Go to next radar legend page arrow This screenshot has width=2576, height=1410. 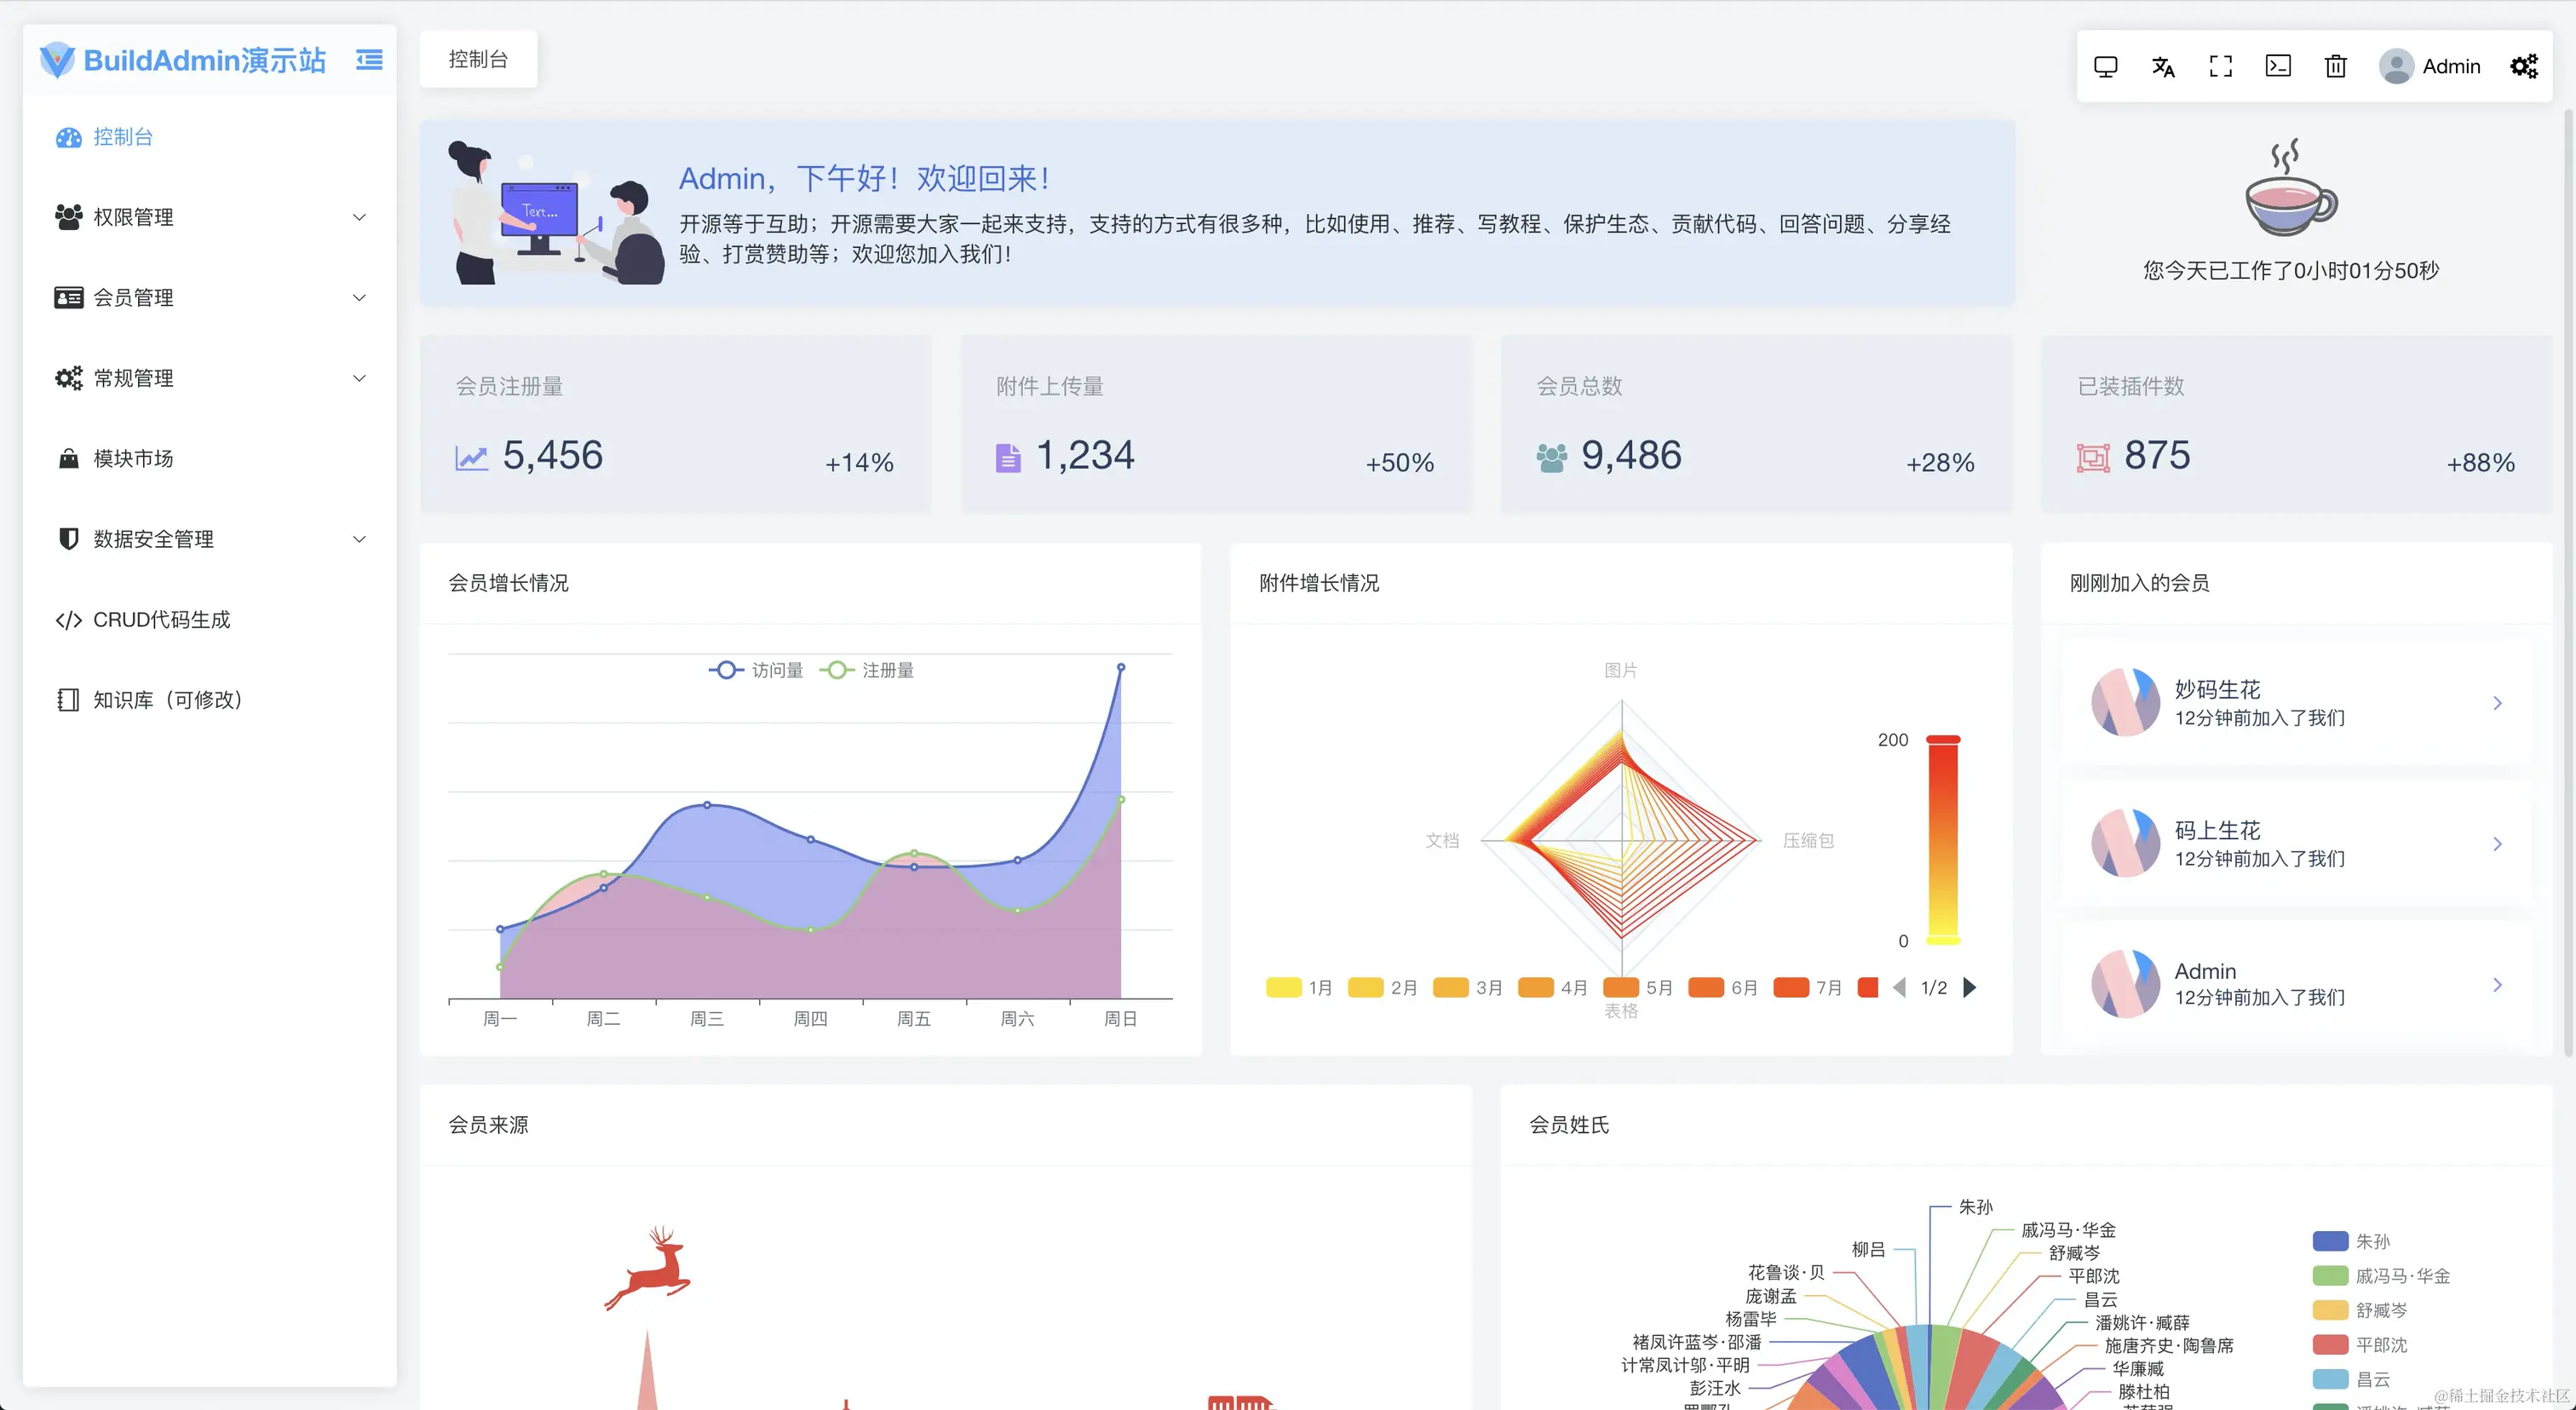coord(1969,988)
